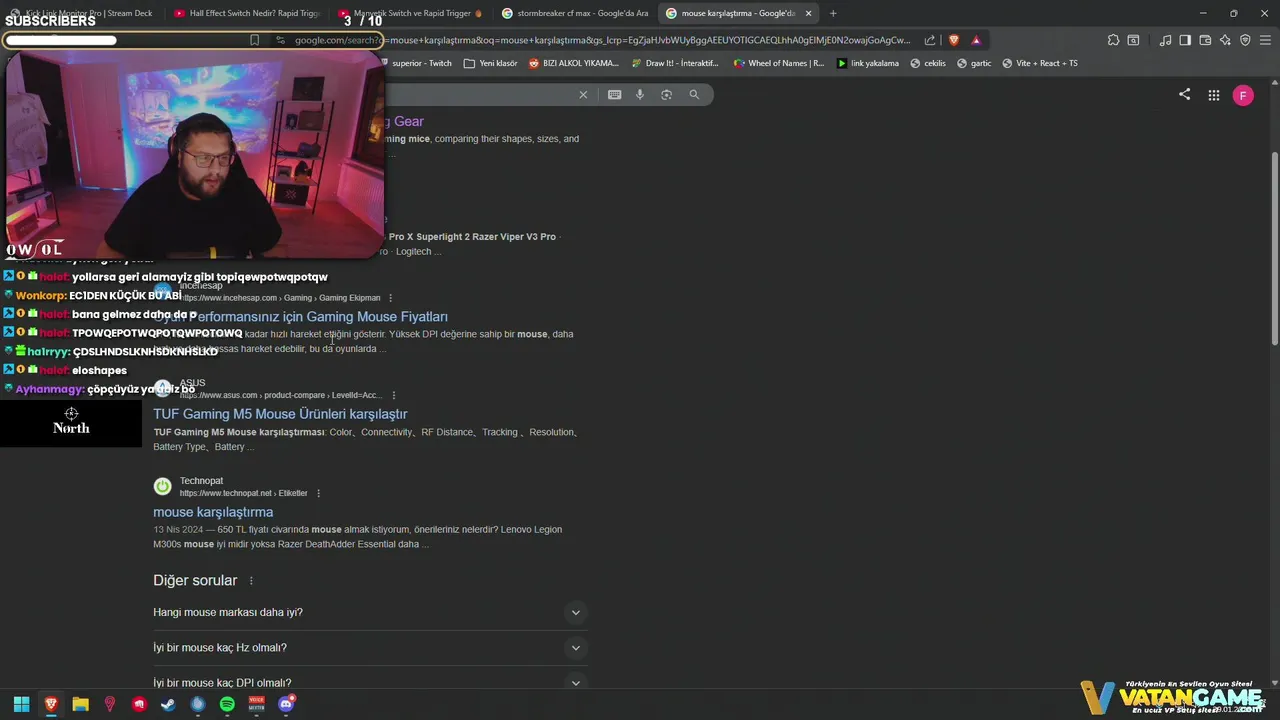Screen dimensions: 1280x720
Task: Open File Explorer from the taskbar
Action: pos(80,704)
